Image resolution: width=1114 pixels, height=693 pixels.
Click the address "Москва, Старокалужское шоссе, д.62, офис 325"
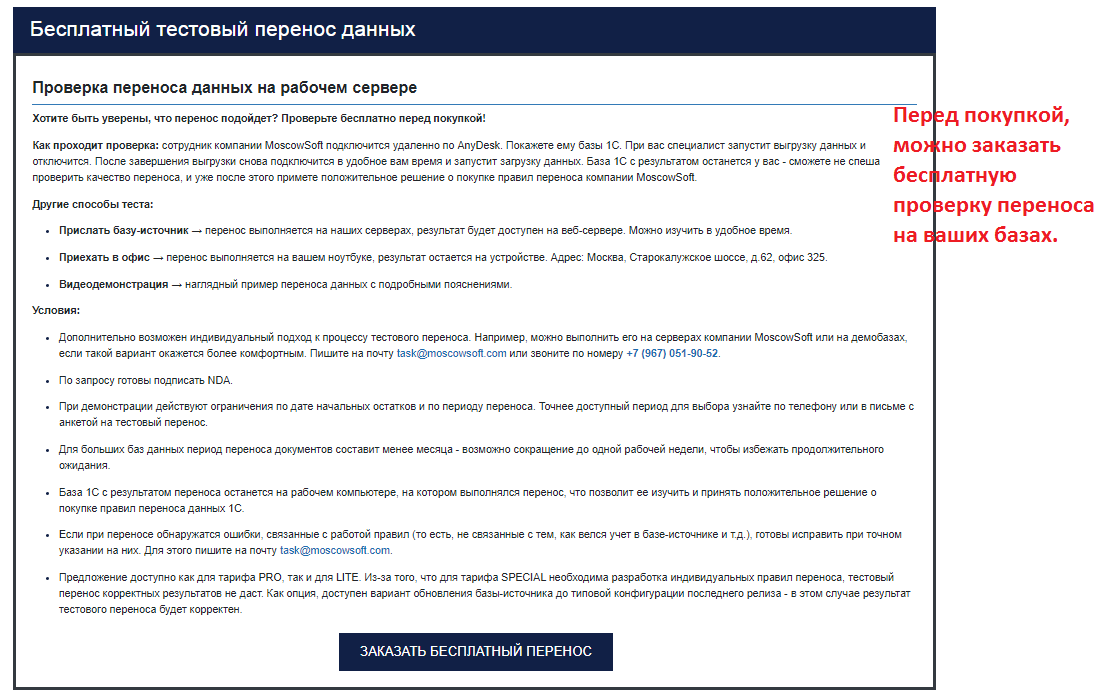(707, 257)
